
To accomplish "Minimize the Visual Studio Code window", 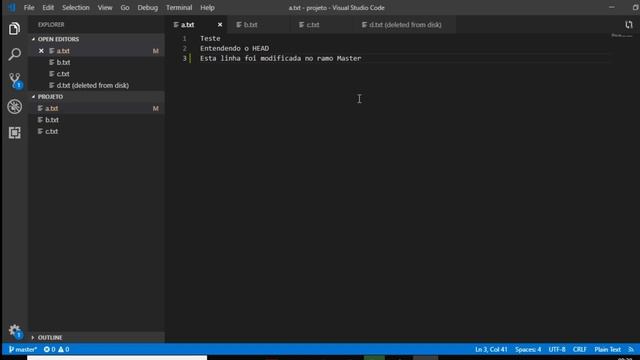I will click(x=611, y=7).
